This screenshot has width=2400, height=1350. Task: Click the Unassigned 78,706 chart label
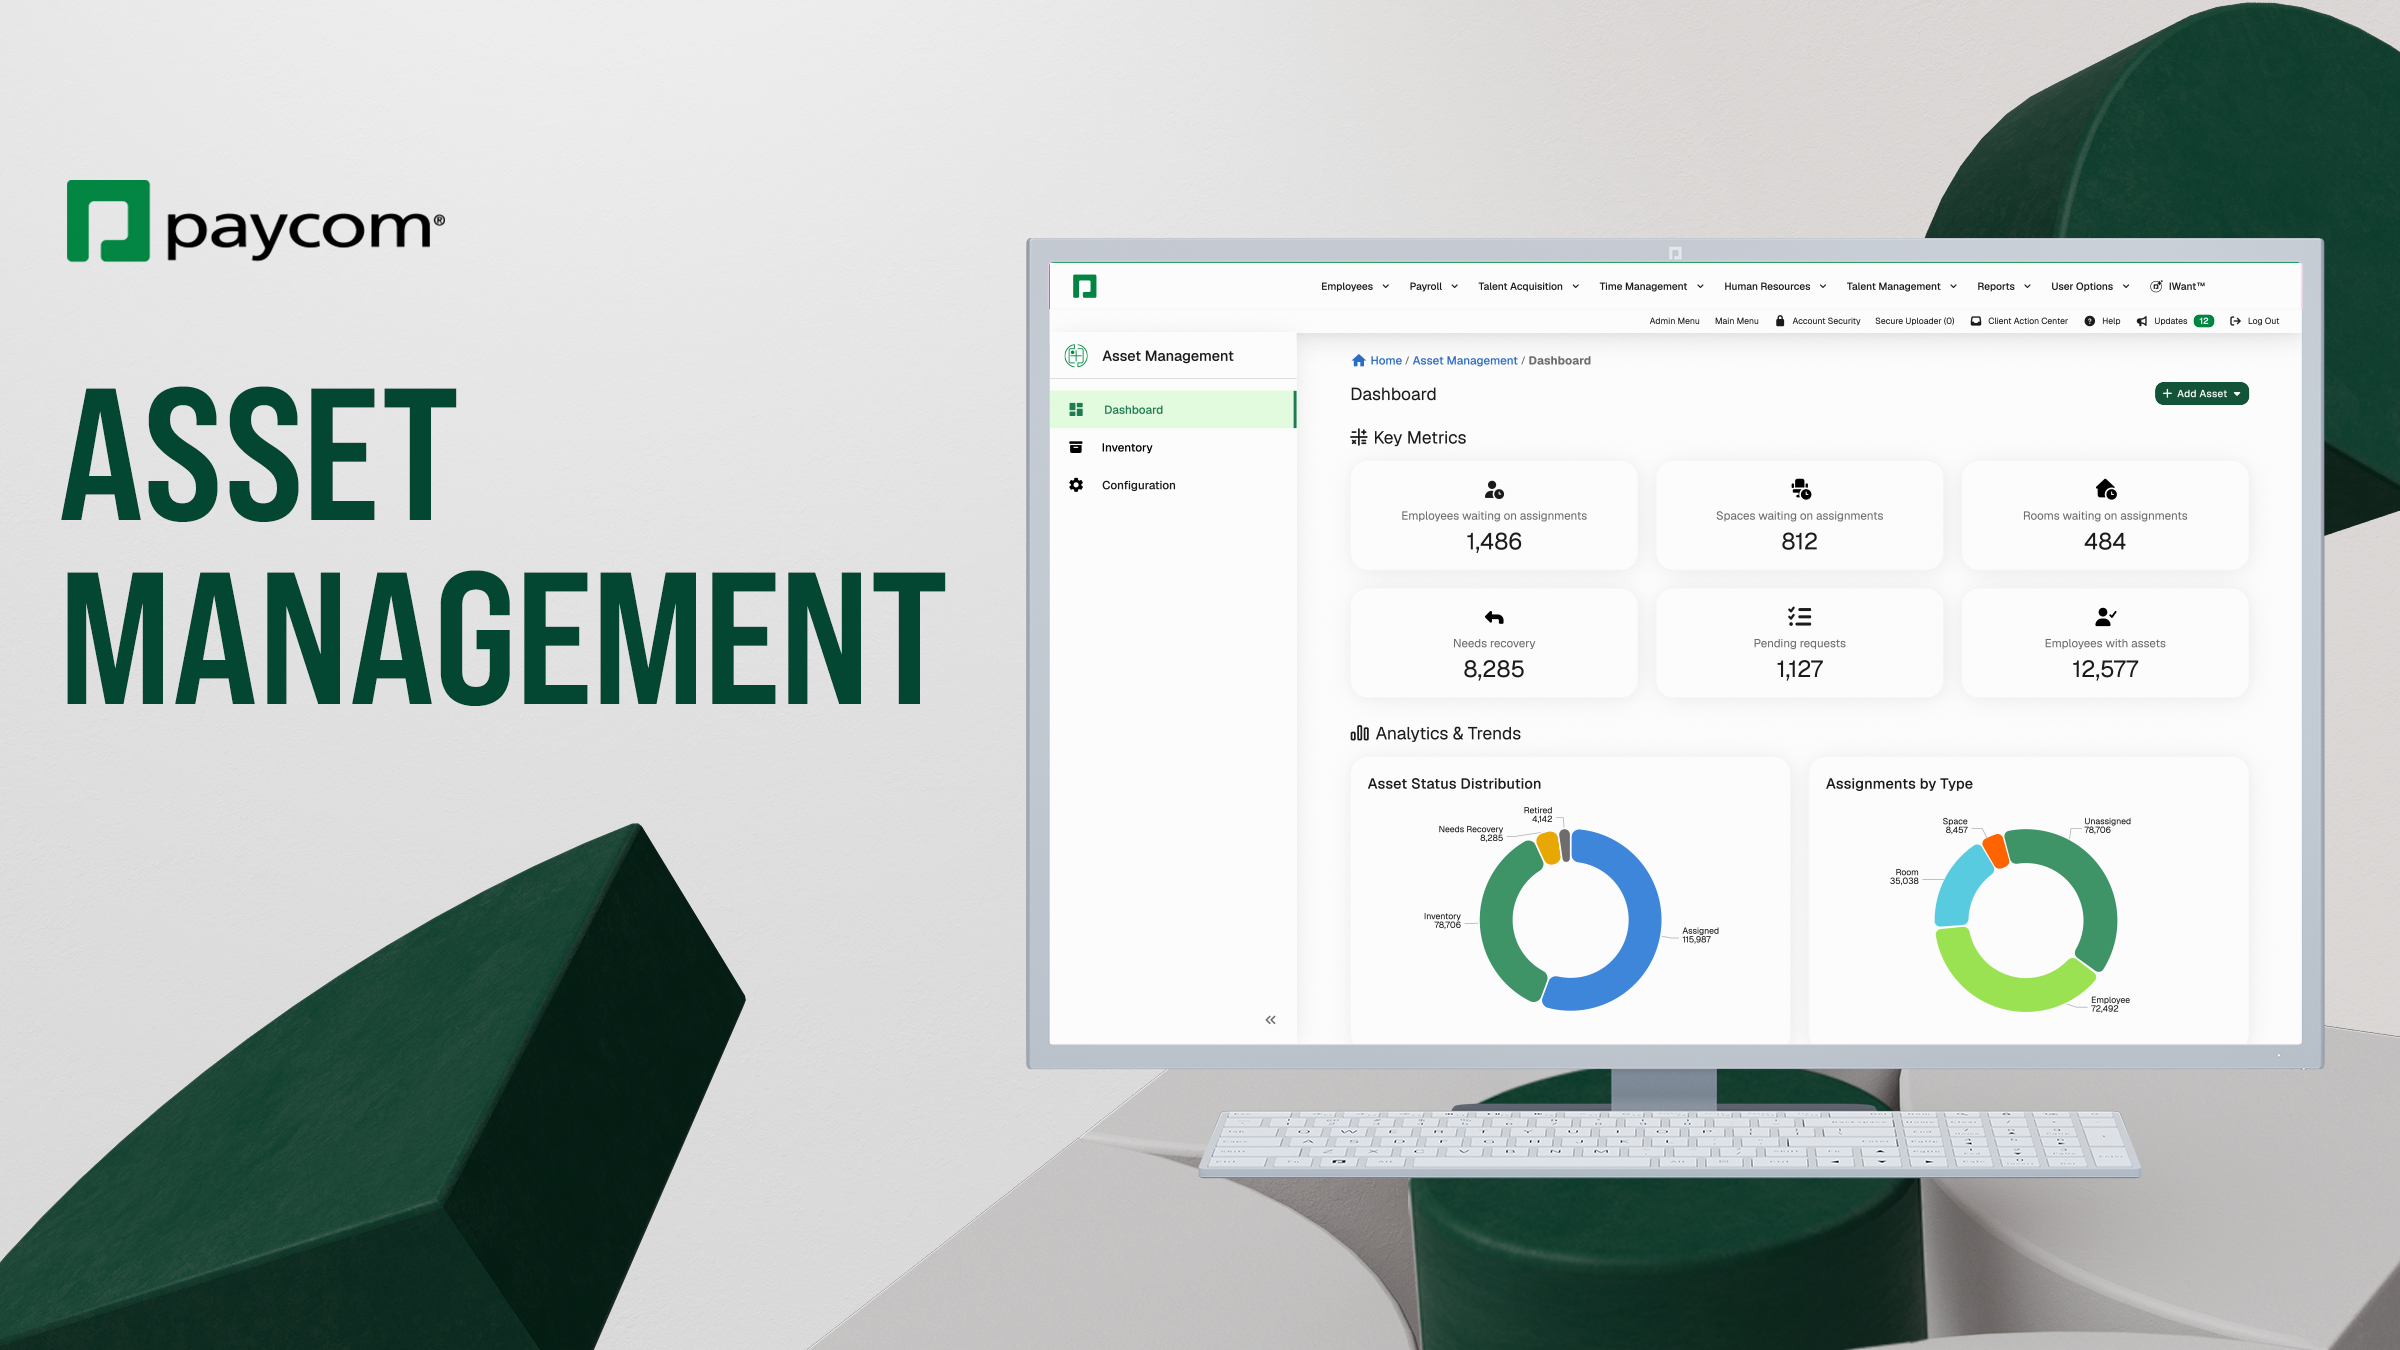[2107, 826]
